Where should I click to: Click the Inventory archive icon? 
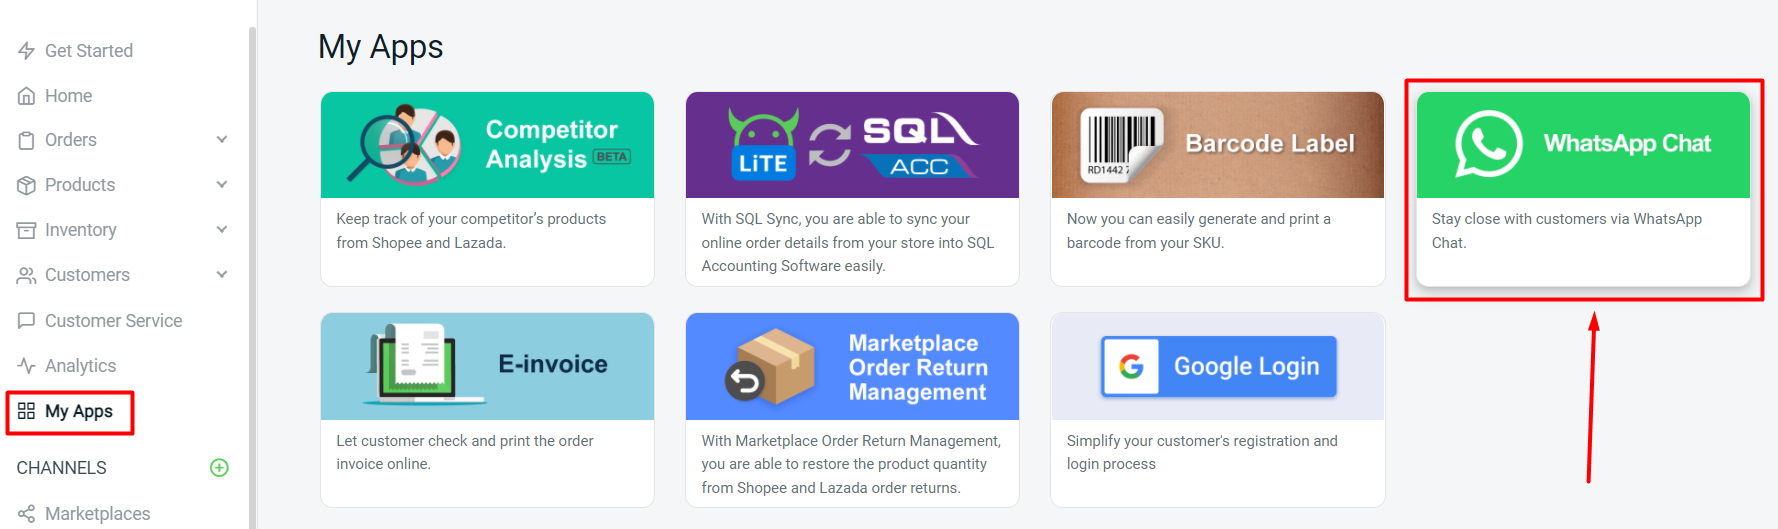[26, 230]
